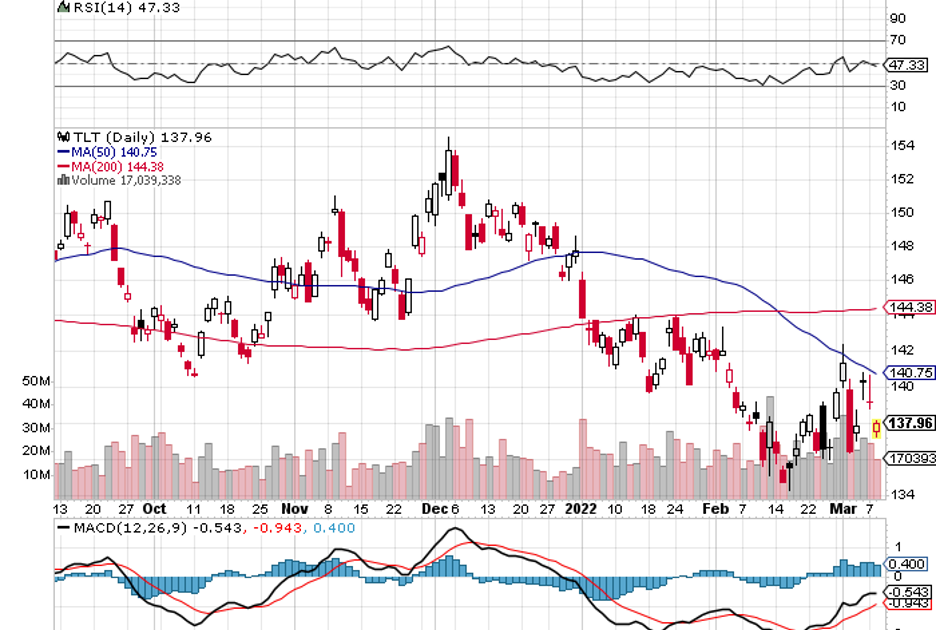
Task: Click the 140.75 price tag on right axis
Action: click(x=909, y=373)
